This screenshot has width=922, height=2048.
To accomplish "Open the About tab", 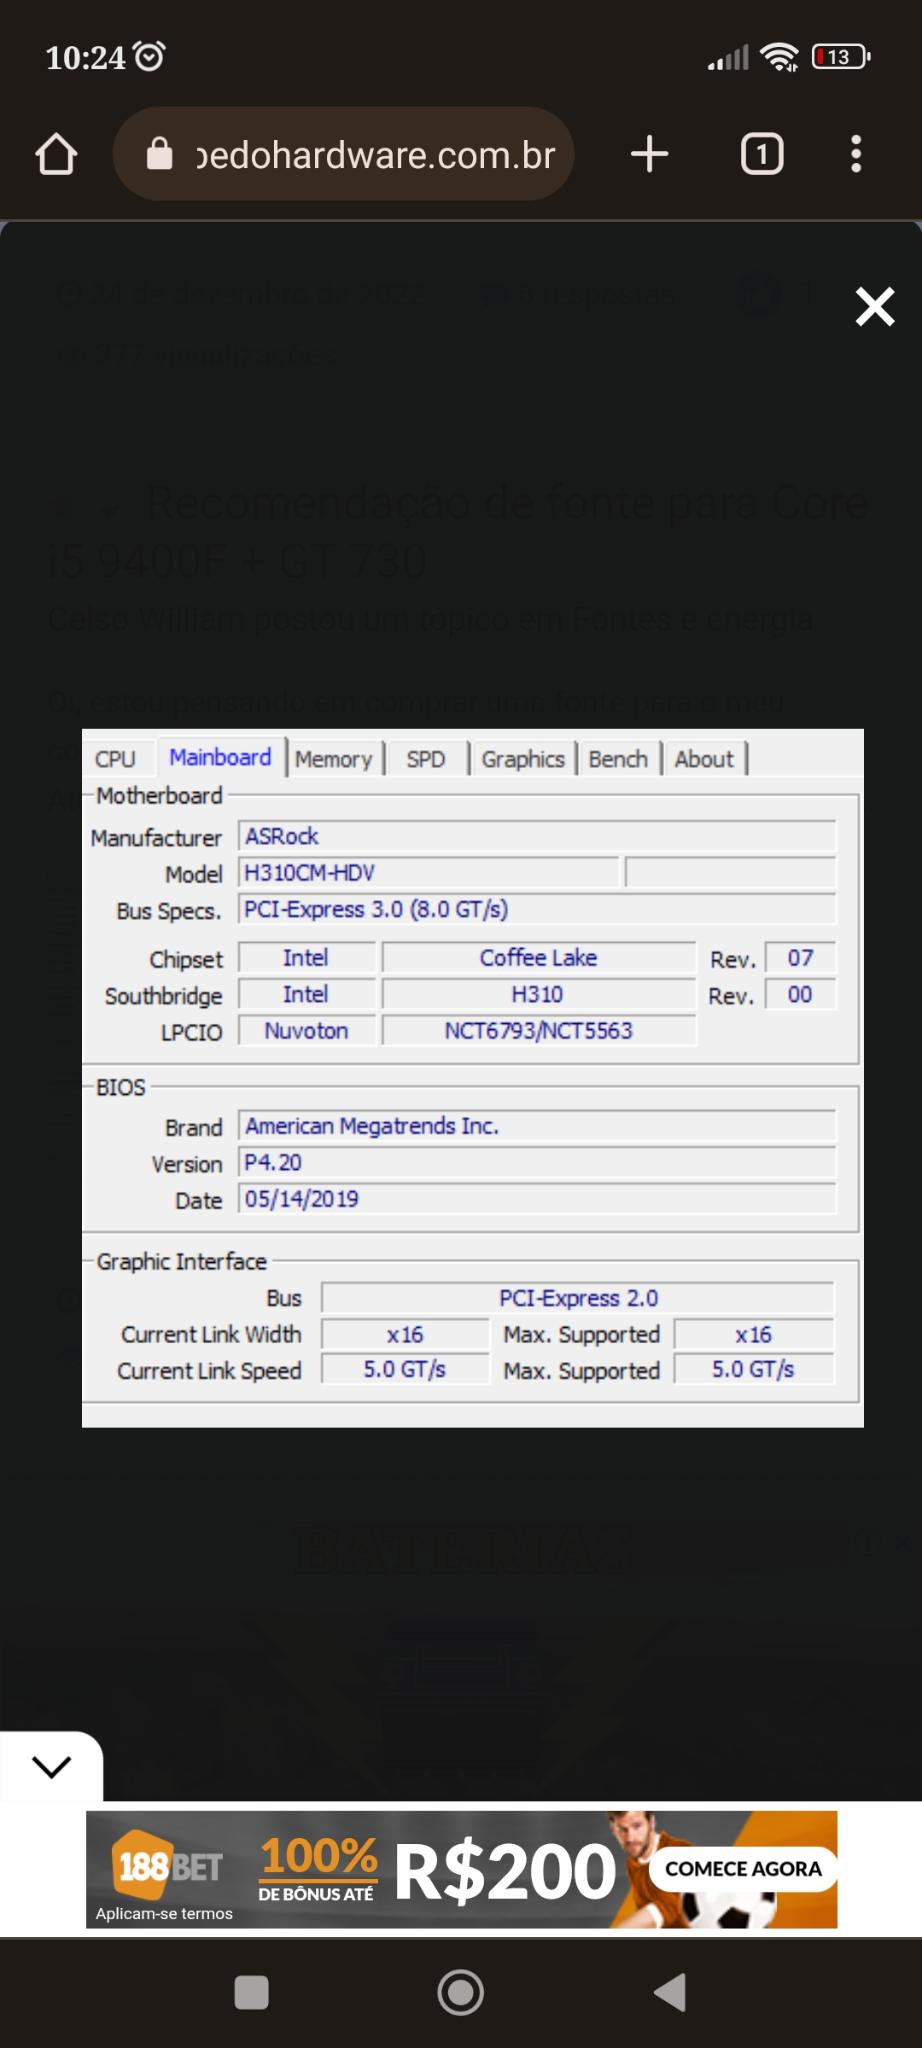I will click(x=704, y=759).
